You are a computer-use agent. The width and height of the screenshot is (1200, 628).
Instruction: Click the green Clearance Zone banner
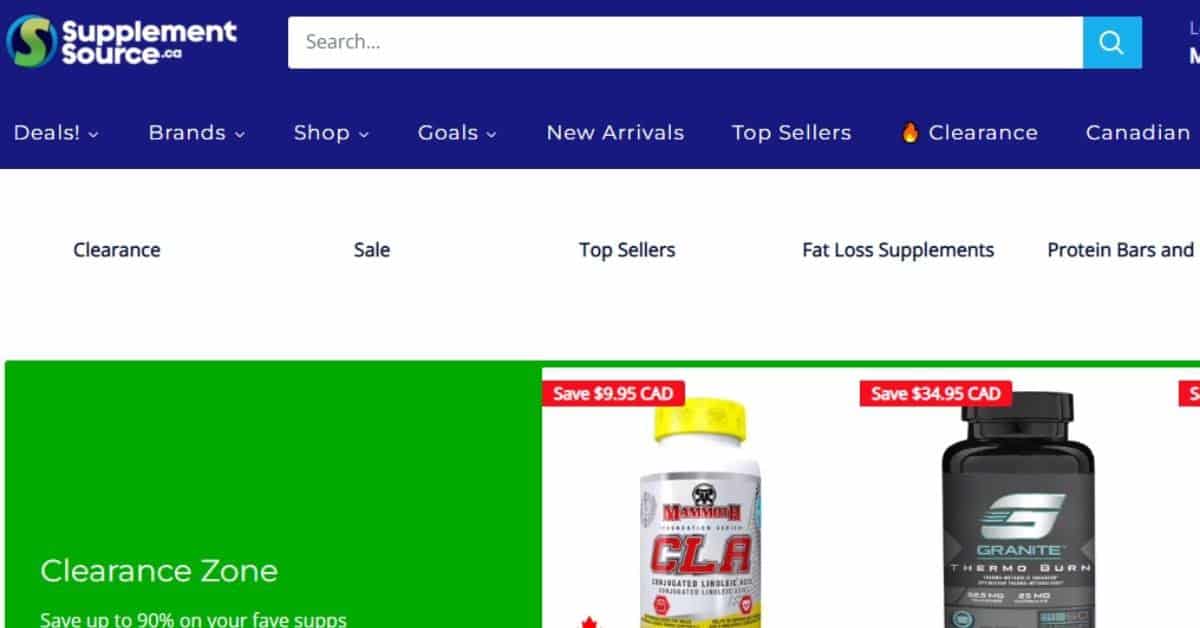273,495
